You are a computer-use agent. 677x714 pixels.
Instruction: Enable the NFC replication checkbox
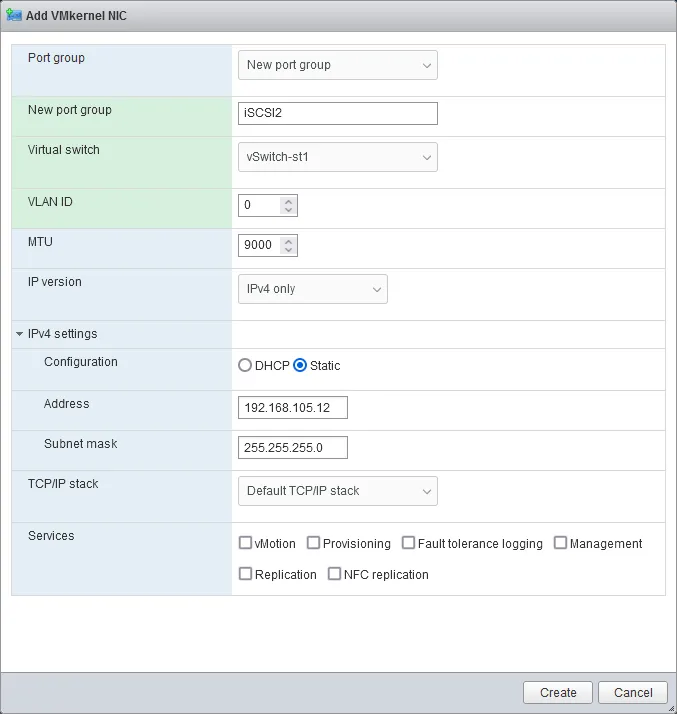click(x=334, y=574)
